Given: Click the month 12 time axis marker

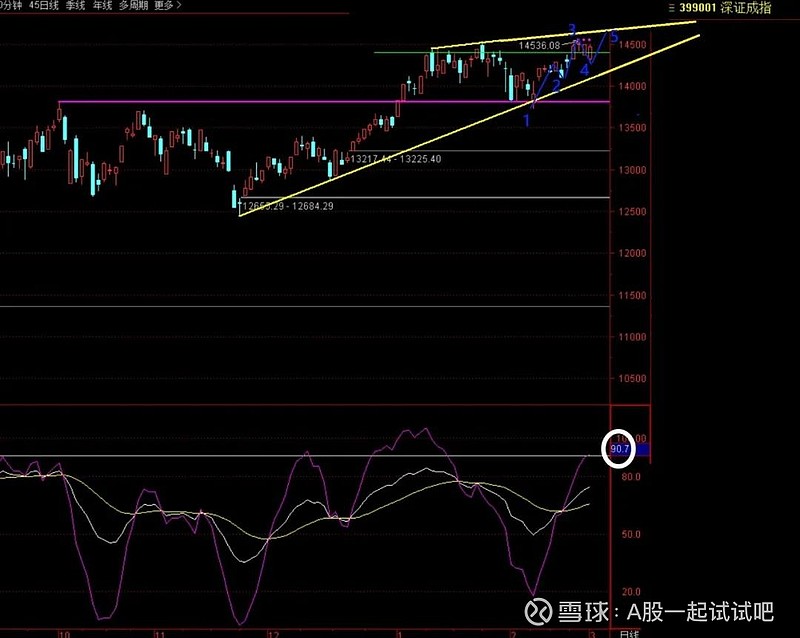Looking at the screenshot, I should click(x=274, y=634).
